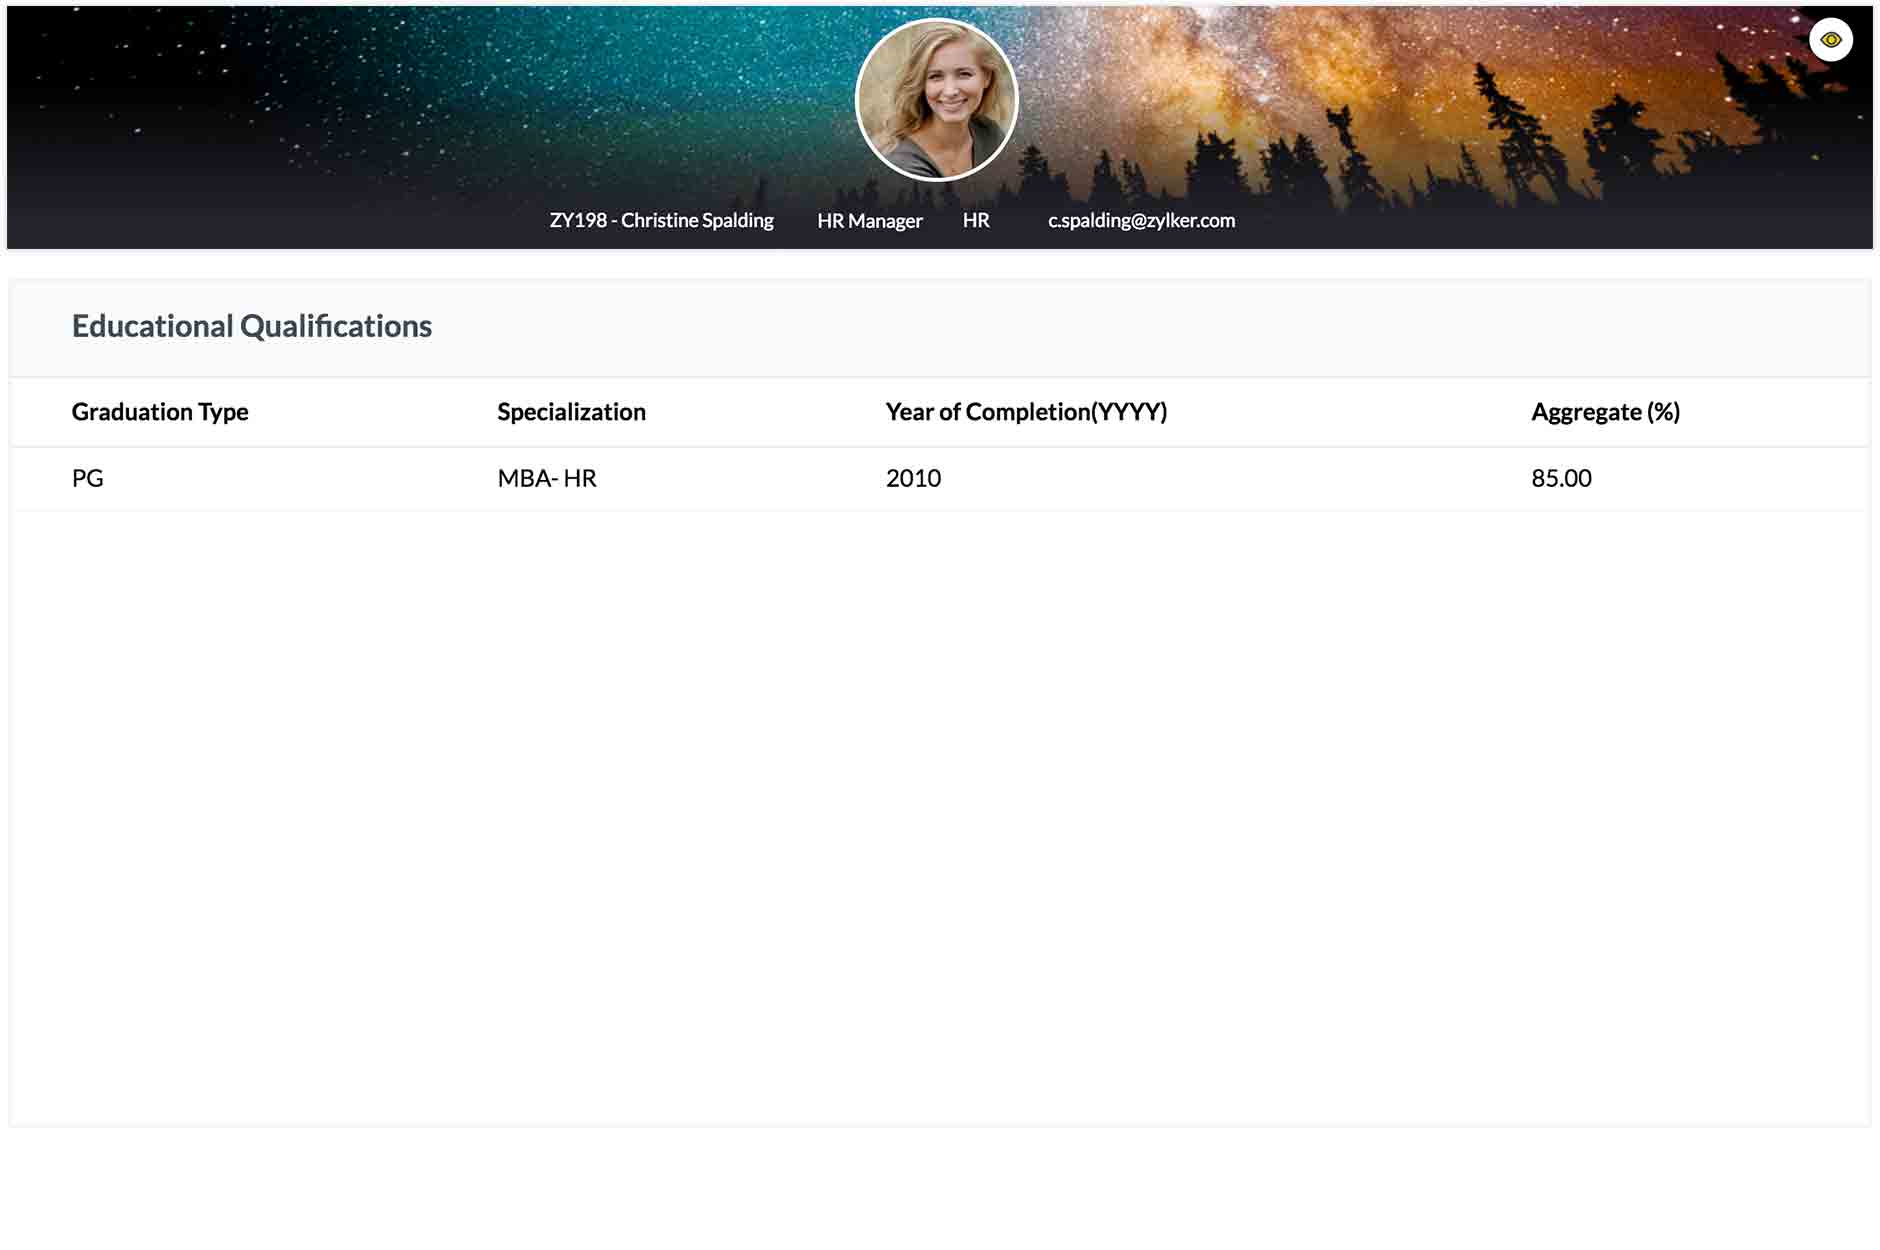Select the PG graduation type cell
This screenshot has height=1250, width=1880.
click(88, 478)
